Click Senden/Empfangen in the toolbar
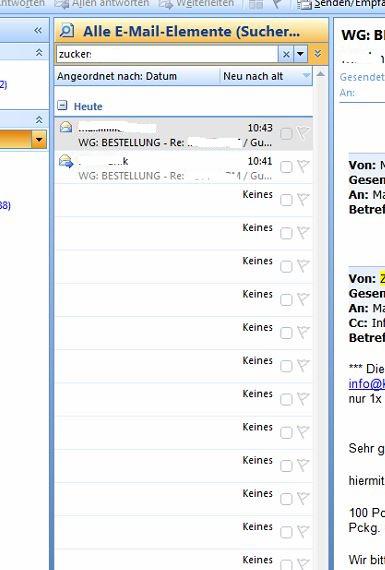The height and width of the screenshot is (570, 385). 341,4
